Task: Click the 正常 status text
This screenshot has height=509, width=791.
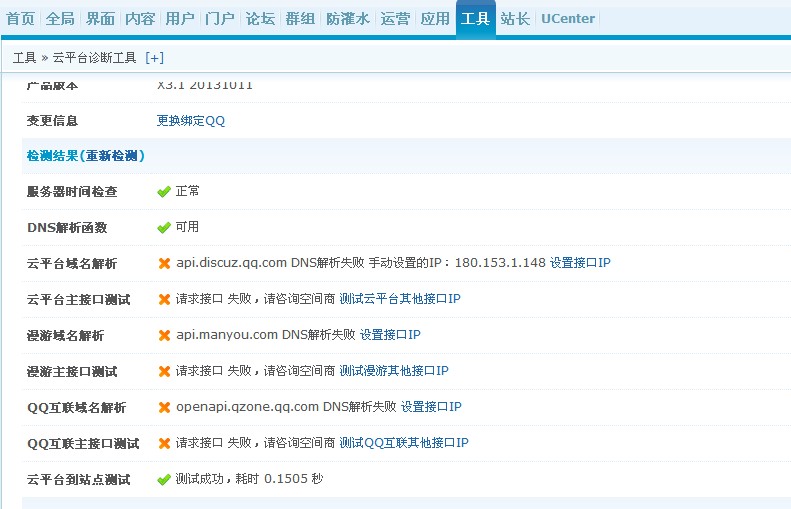Action: click(x=187, y=191)
